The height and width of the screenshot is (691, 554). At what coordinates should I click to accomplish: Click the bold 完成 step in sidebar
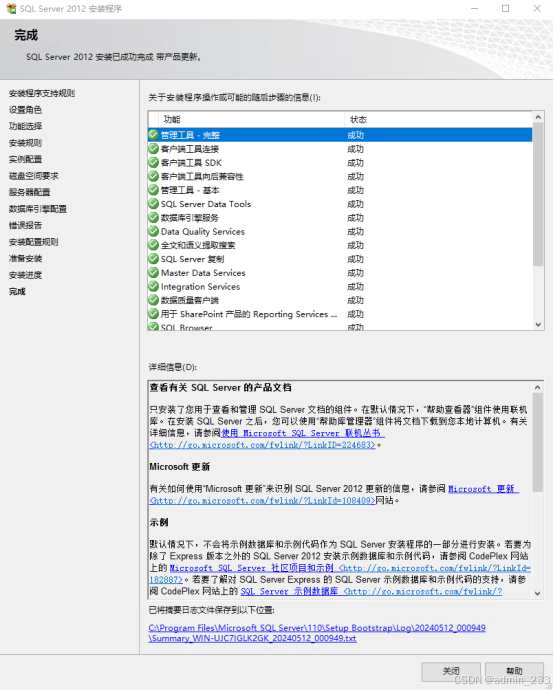17,291
